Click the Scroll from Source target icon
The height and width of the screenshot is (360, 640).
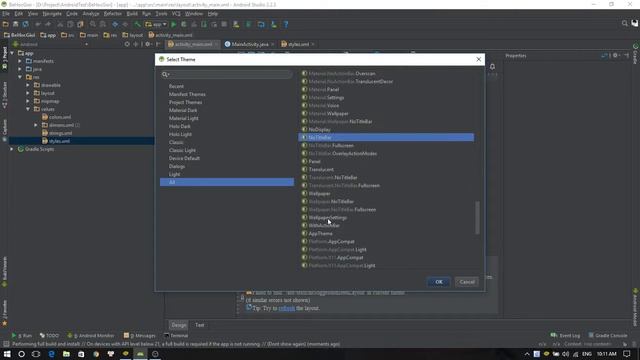(x=127, y=44)
